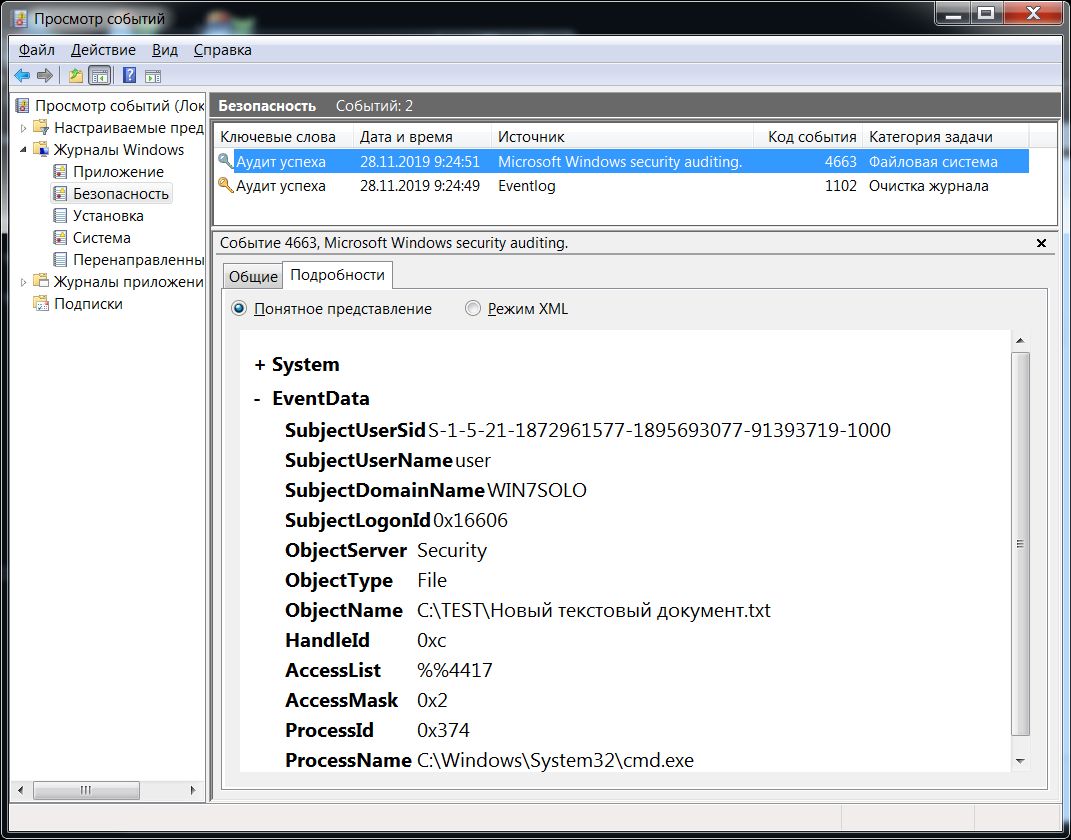
Task: Click the SubjectUserSid value S-1-5-21-...
Action: (x=659, y=430)
